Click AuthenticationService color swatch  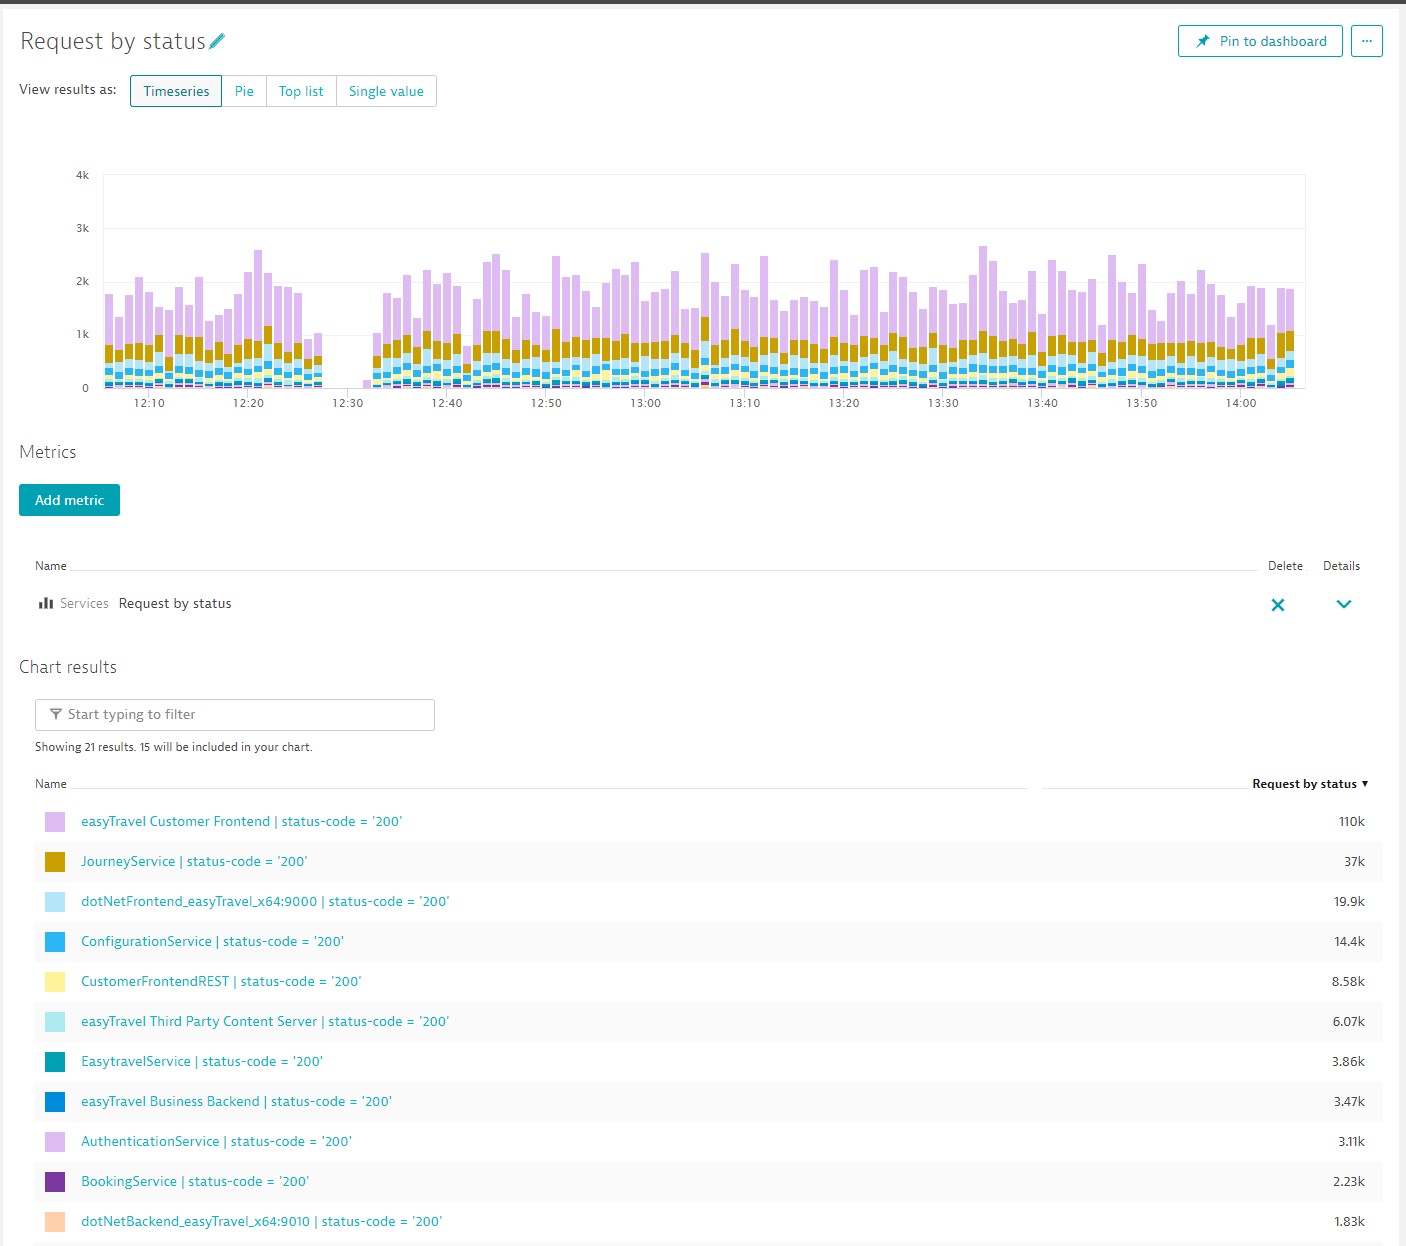coord(55,1141)
